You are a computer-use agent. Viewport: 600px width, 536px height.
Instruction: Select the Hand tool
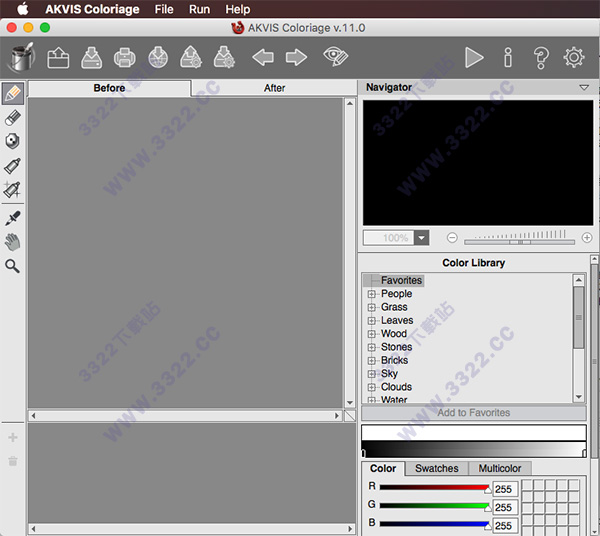[13, 242]
